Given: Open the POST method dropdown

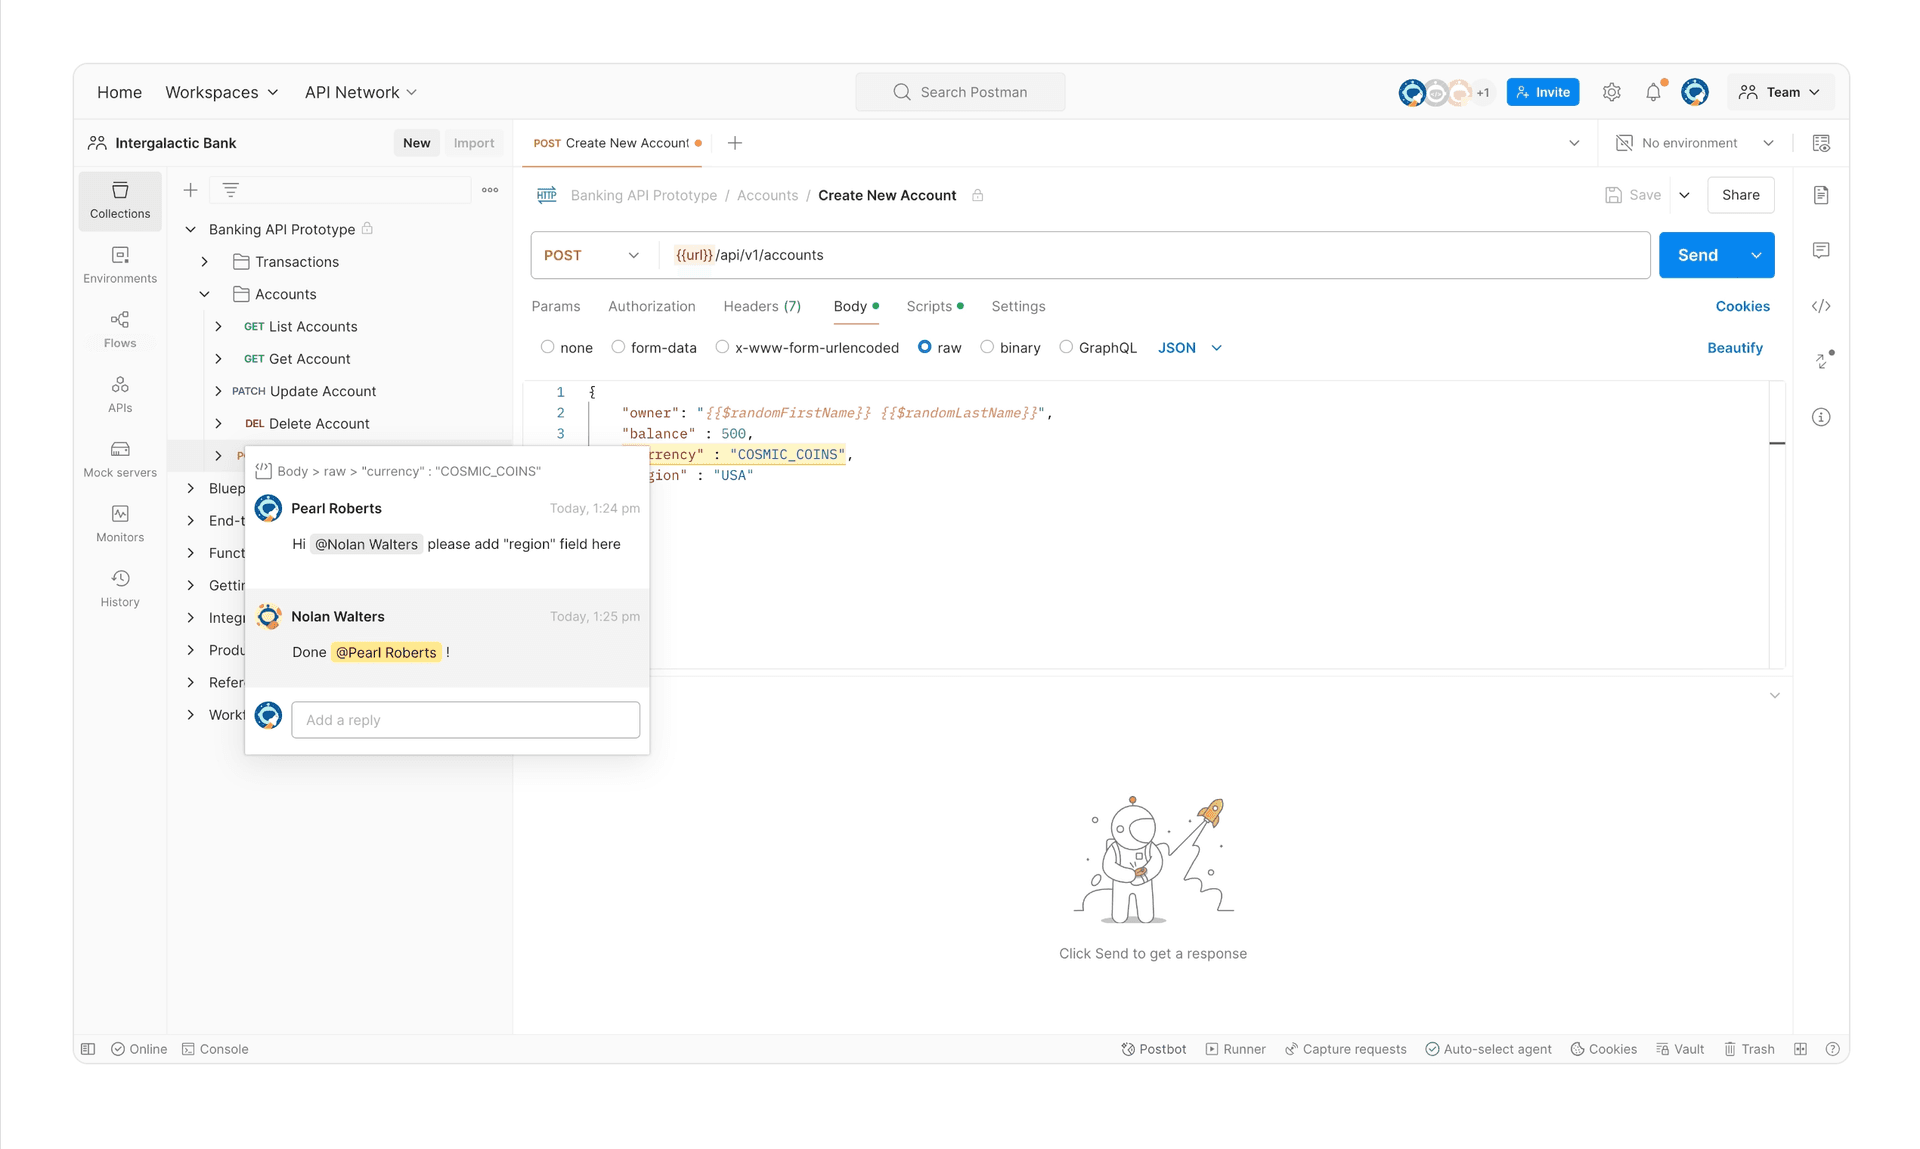Looking at the screenshot, I should click(592, 255).
